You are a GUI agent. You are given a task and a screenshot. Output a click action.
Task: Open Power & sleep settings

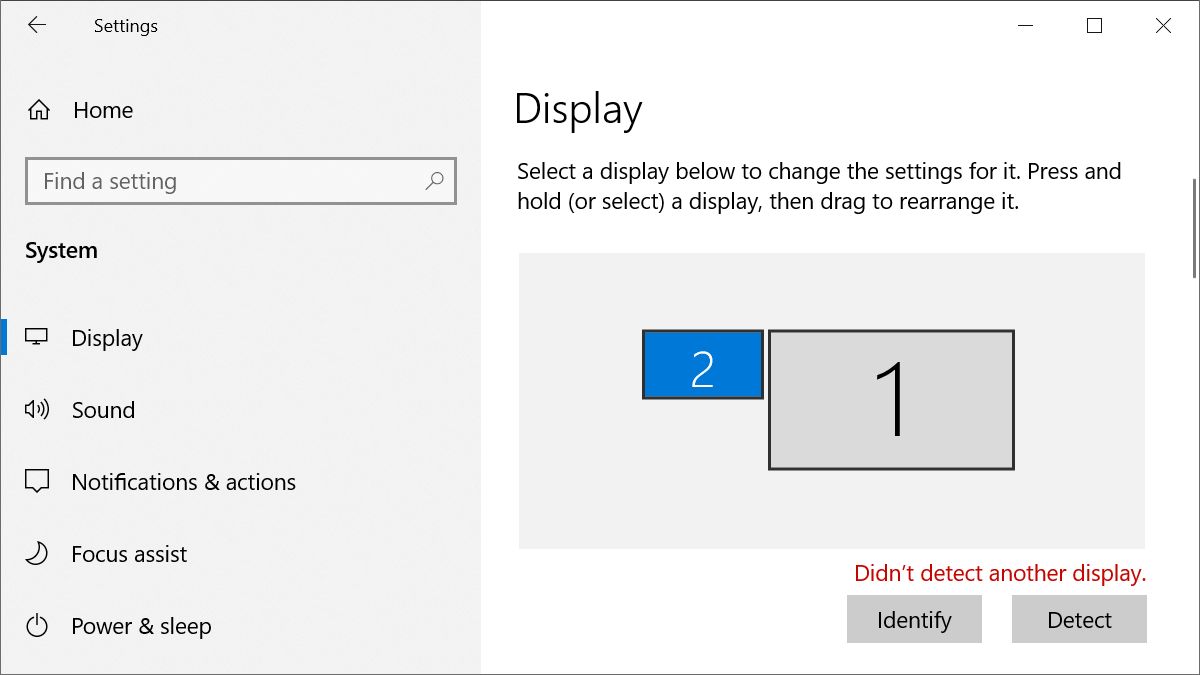point(141,626)
